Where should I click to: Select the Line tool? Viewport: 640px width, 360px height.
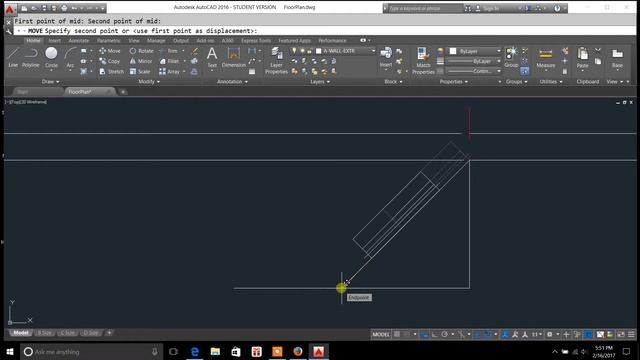(x=13, y=57)
